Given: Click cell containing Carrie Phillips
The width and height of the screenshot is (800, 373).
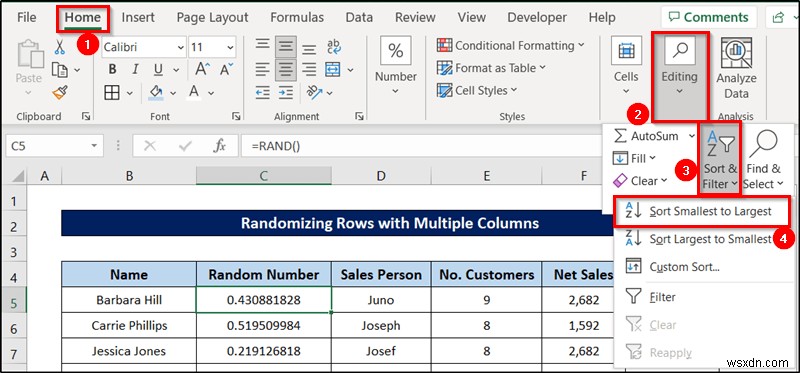Looking at the screenshot, I should (129, 326).
